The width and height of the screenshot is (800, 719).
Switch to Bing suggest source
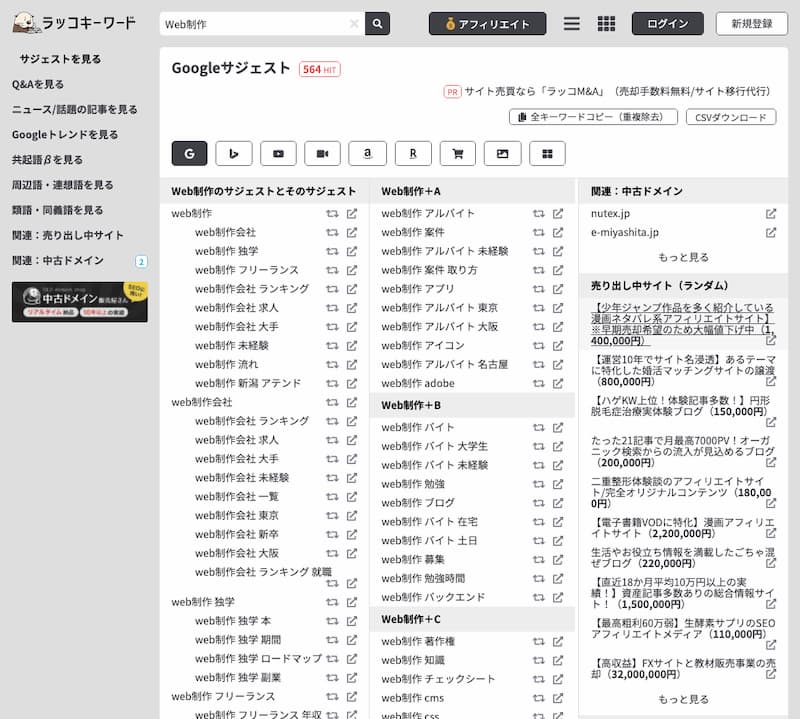(x=233, y=153)
